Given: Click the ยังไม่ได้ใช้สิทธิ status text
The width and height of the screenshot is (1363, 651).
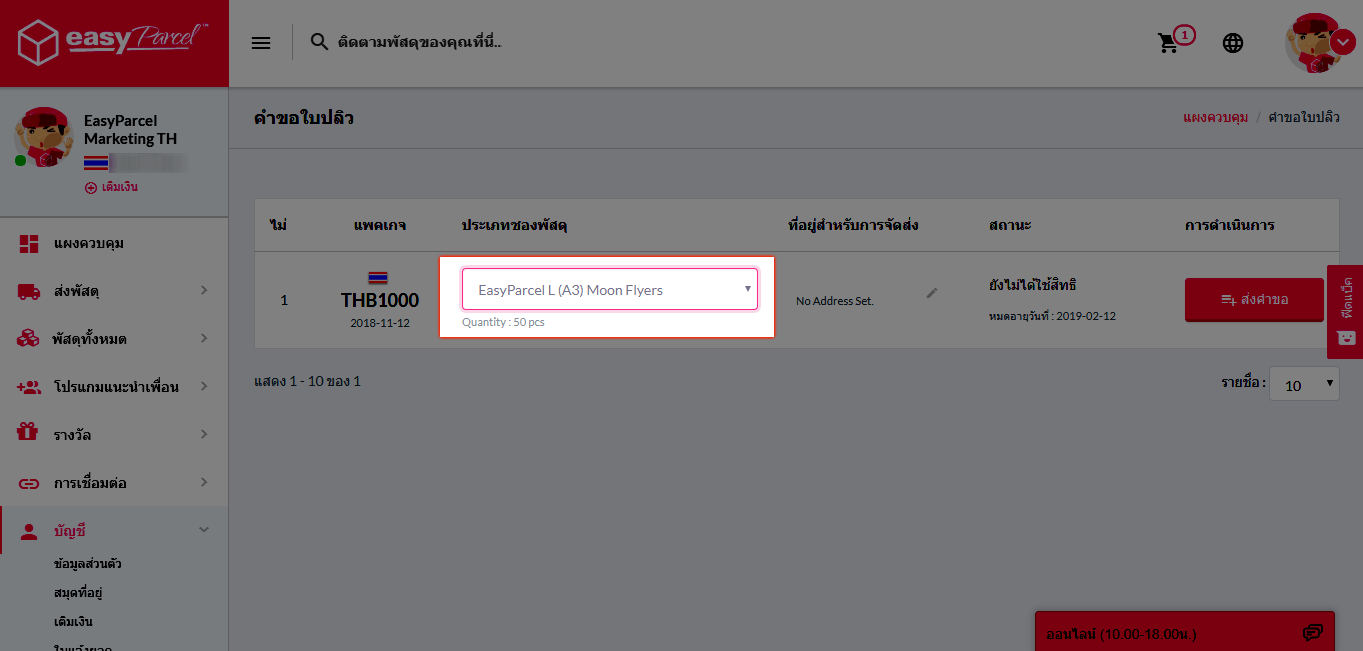Looking at the screenshot, I should (1032, 285).
